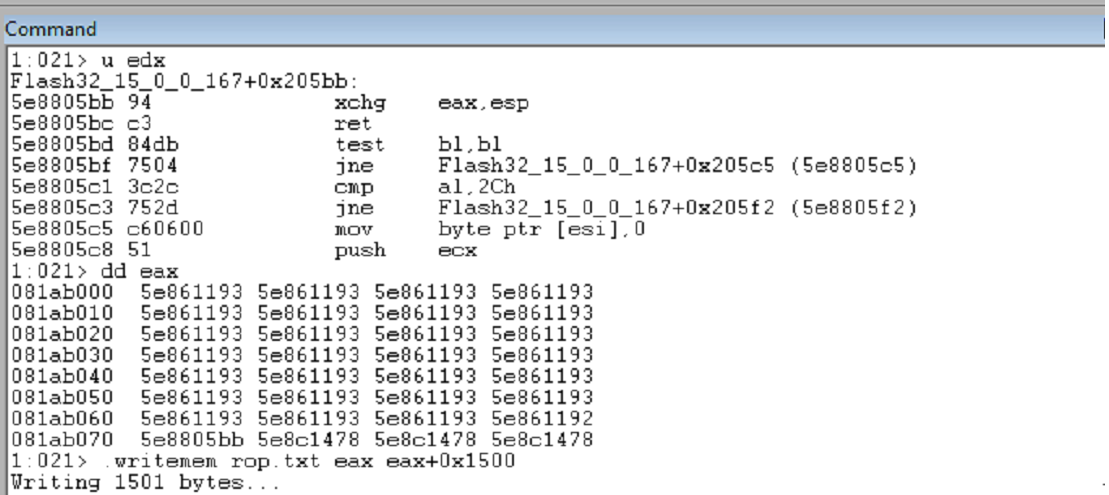Click memory address 081ab070
1109x495 pixels.
tap(62, 440)
